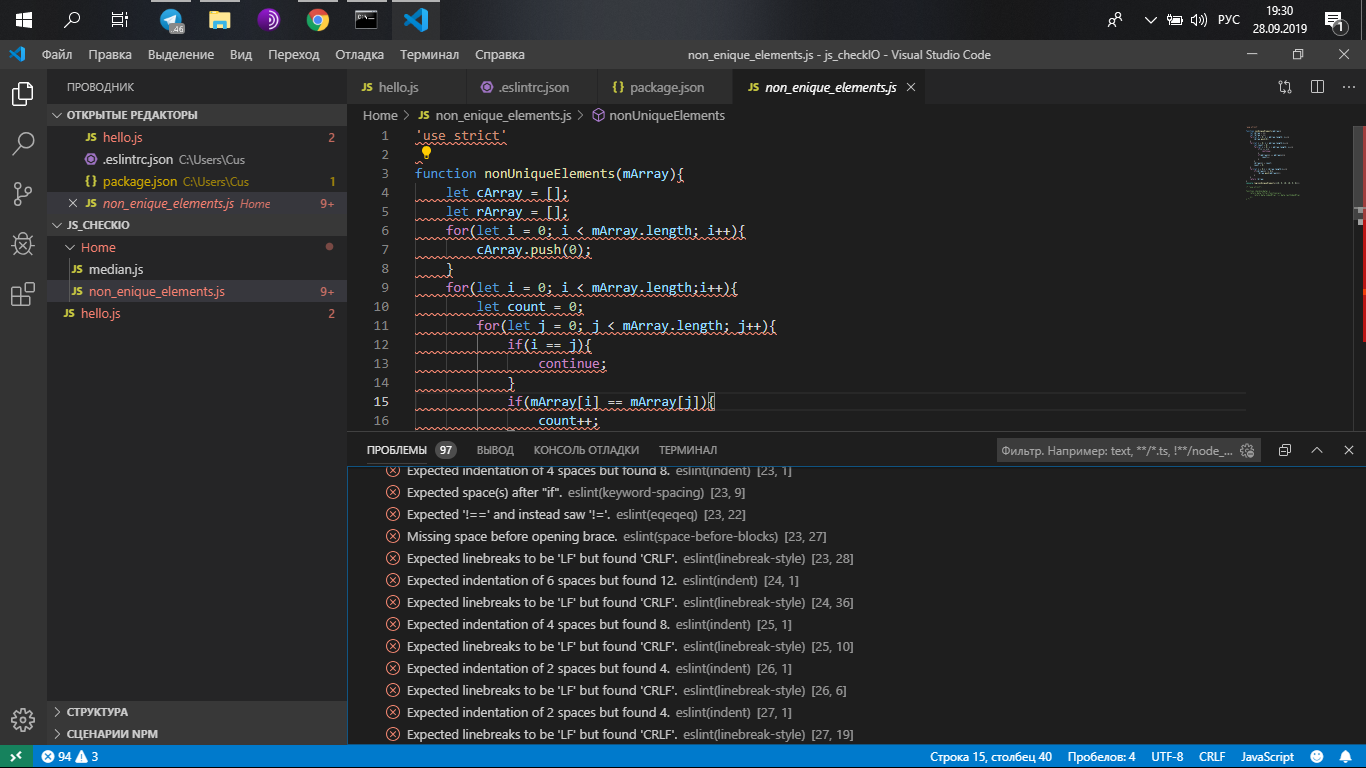
Task: Close the bottom panel
Action: pyautogui.click(x=1349, y=450)
